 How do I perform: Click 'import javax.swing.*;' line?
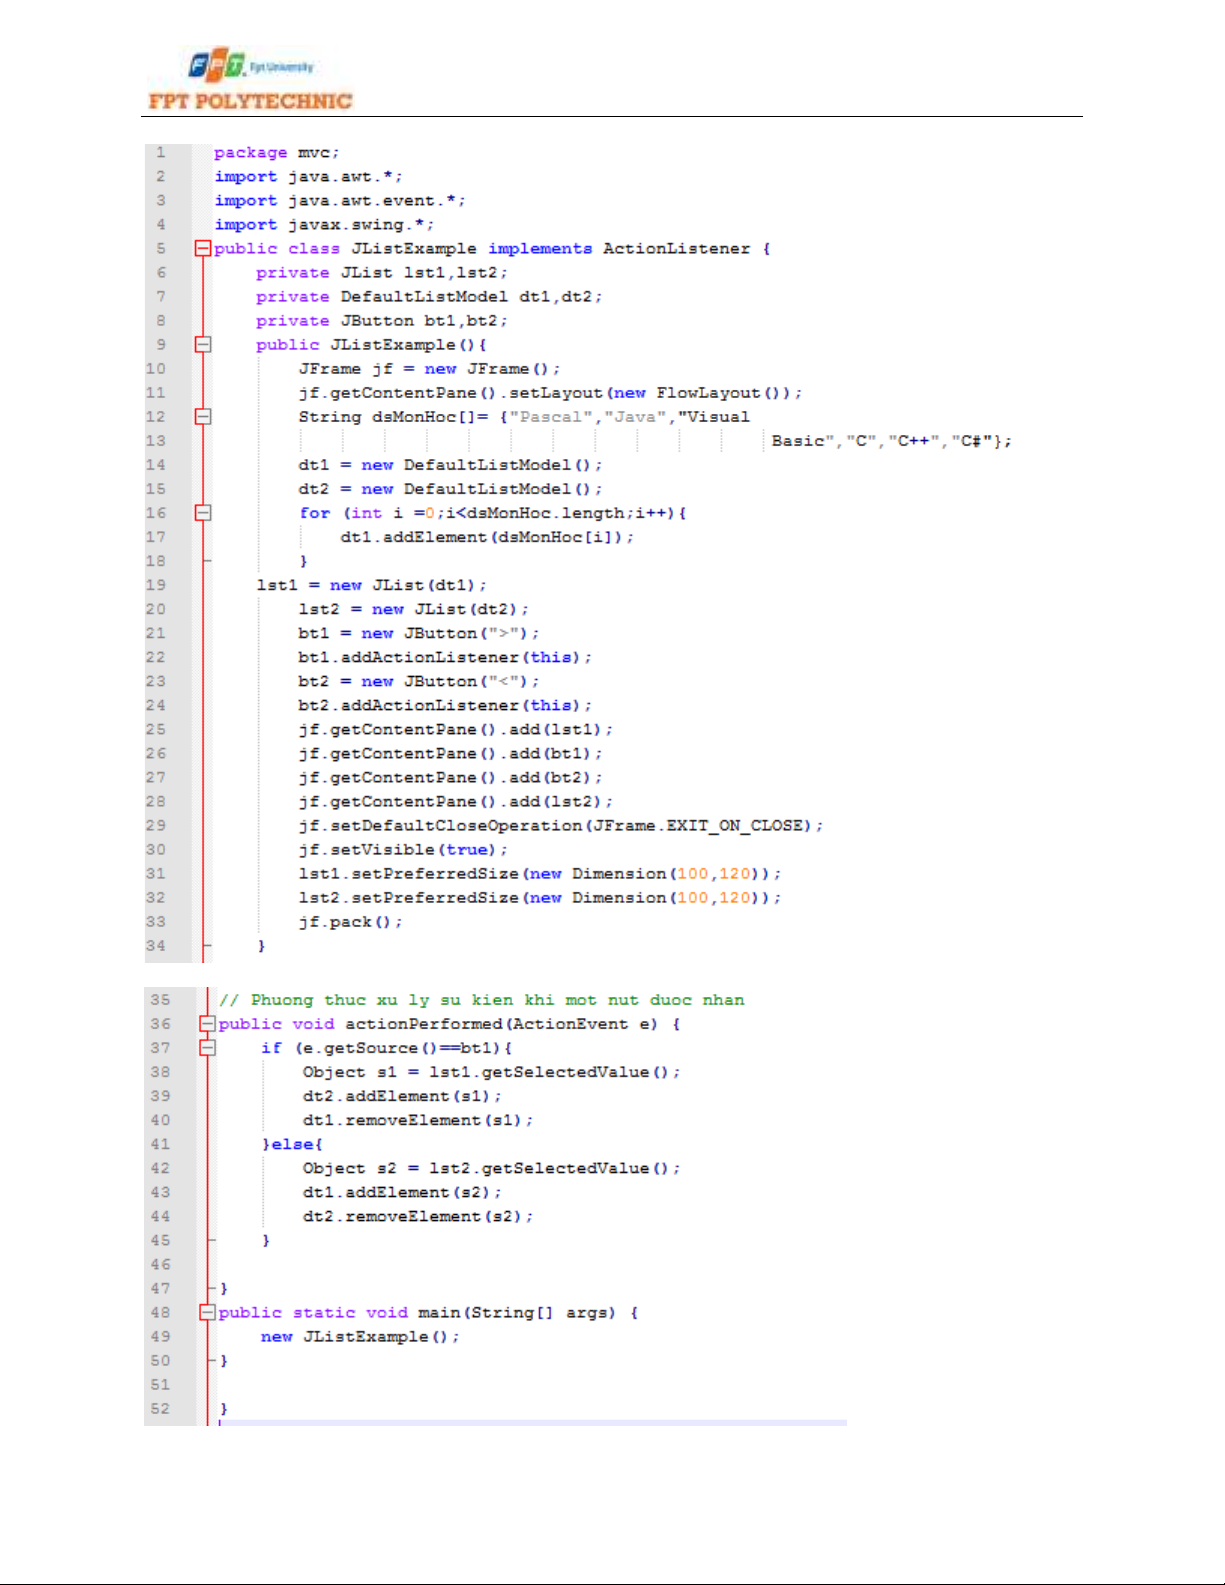click(x=324, y=224)
